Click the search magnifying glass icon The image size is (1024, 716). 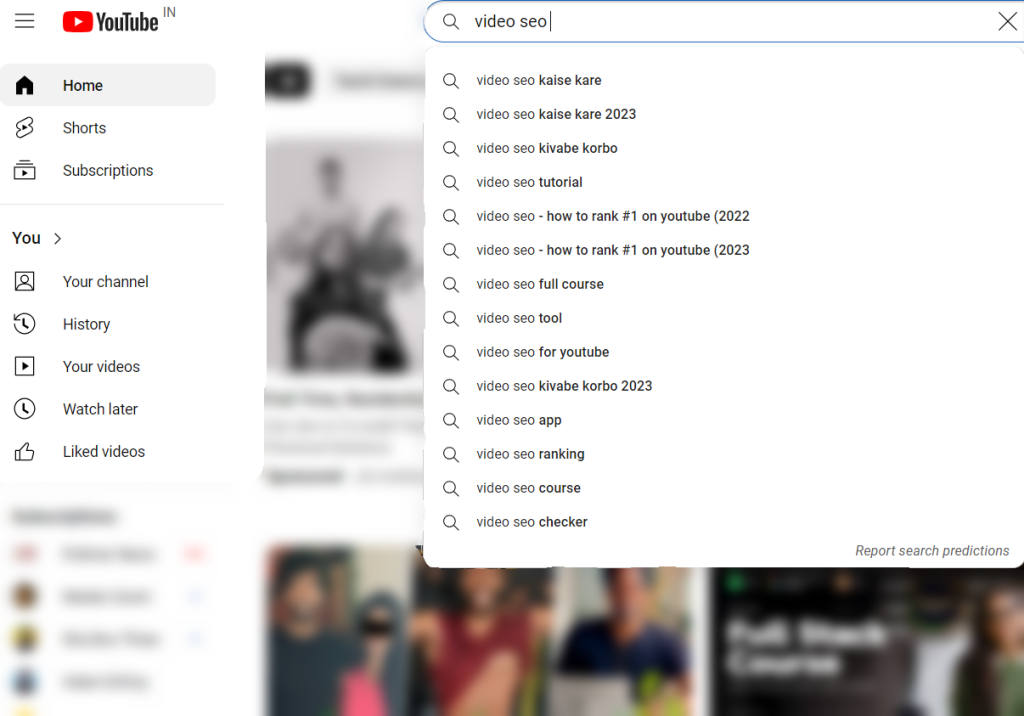(x=450, y=21)
